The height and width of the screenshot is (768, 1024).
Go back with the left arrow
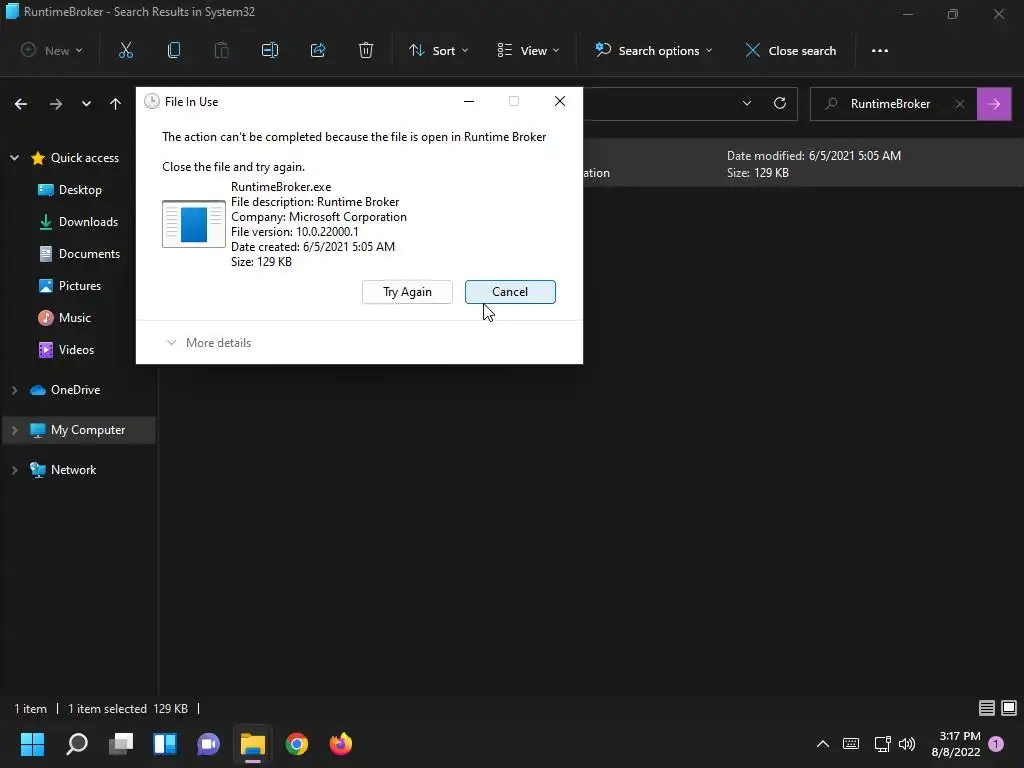pos(21,104)
